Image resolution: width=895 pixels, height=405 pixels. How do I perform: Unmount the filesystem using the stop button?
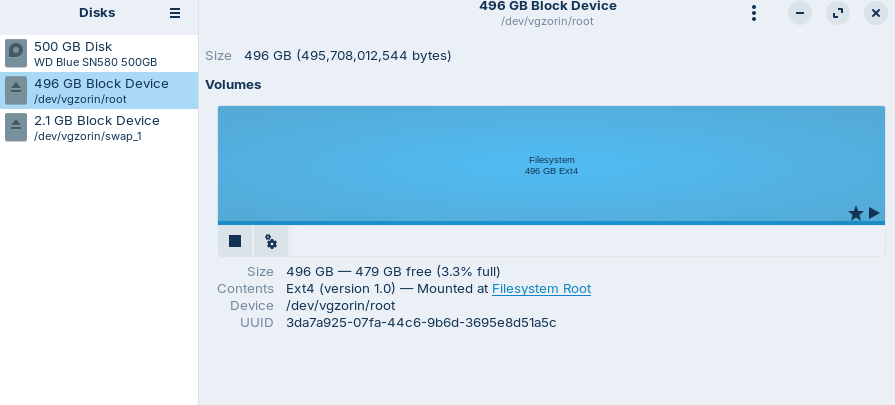235,241
